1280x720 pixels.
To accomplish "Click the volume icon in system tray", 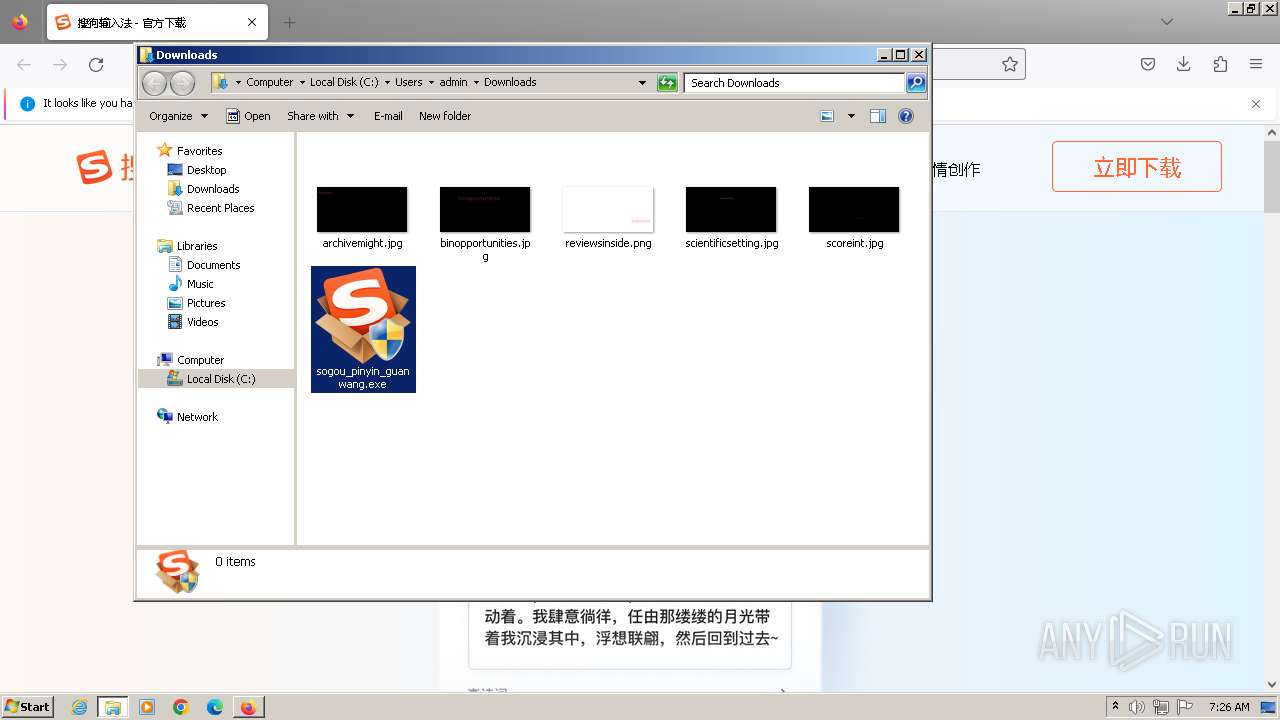I will pyautogui.click(x=1137, y=707).
